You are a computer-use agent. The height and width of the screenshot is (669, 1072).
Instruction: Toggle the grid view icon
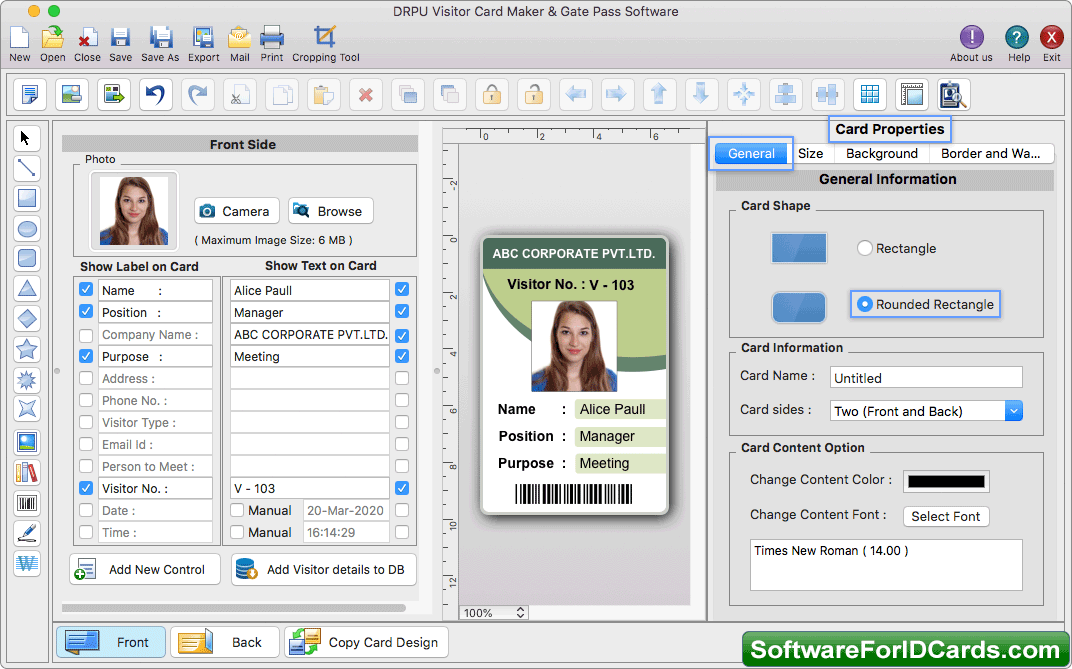pos(870,94)
